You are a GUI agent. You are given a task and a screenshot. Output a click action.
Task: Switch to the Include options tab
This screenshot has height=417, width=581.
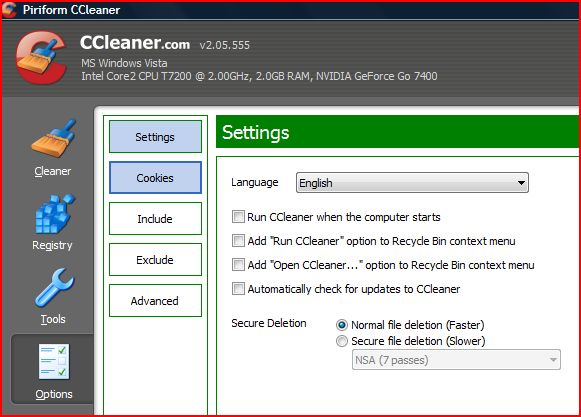155,219
